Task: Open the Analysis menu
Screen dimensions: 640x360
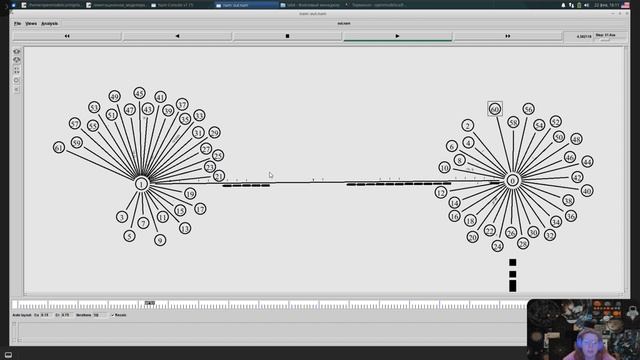Action: (x=49, y=24)
